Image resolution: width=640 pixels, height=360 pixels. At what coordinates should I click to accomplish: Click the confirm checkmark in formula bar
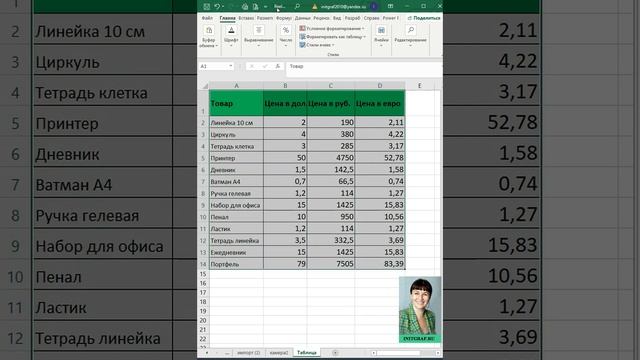pyautogui.click(x=265, y=66)
